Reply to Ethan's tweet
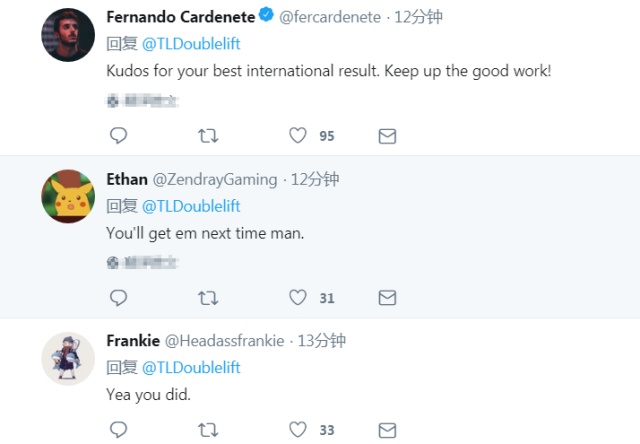 pyautogui.click(x=118, y=297)
